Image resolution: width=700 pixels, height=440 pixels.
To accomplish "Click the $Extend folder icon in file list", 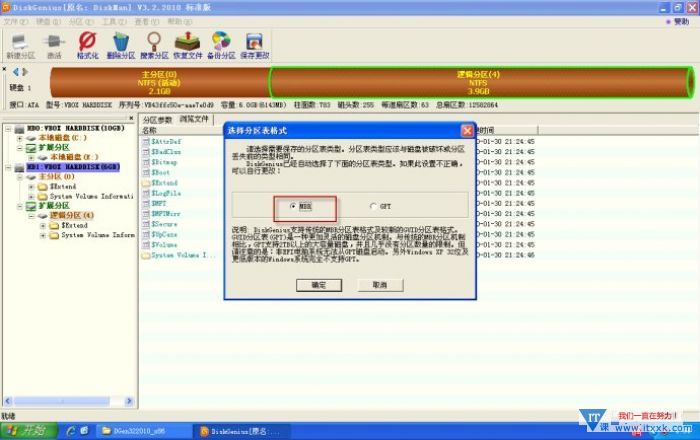I will [x=146, y=183].
